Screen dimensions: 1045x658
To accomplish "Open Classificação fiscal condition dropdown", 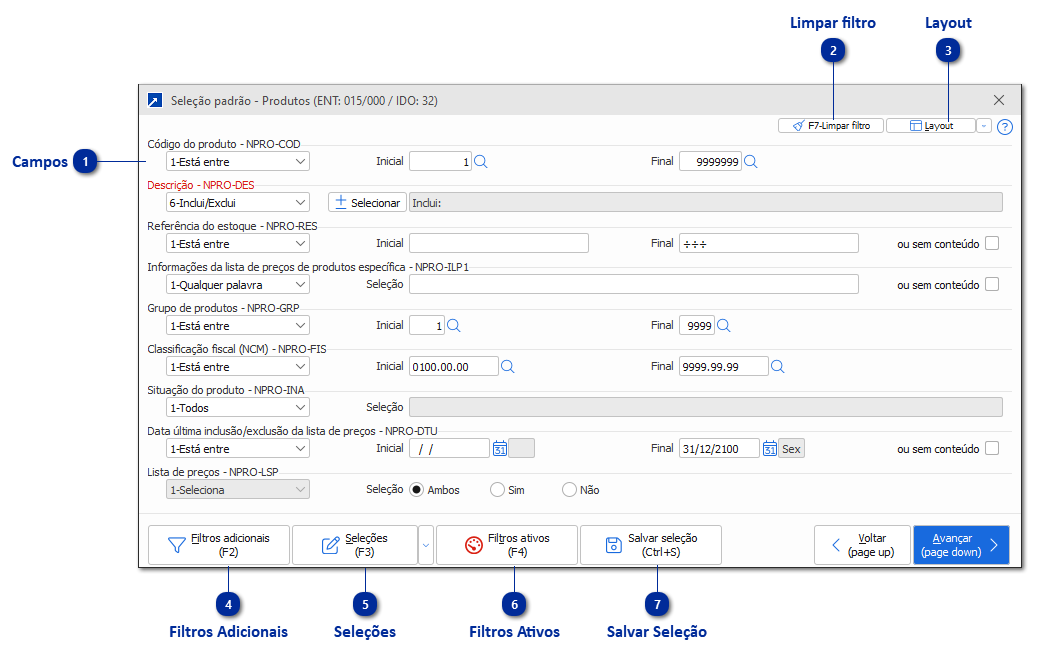I will tap(237, 367).
